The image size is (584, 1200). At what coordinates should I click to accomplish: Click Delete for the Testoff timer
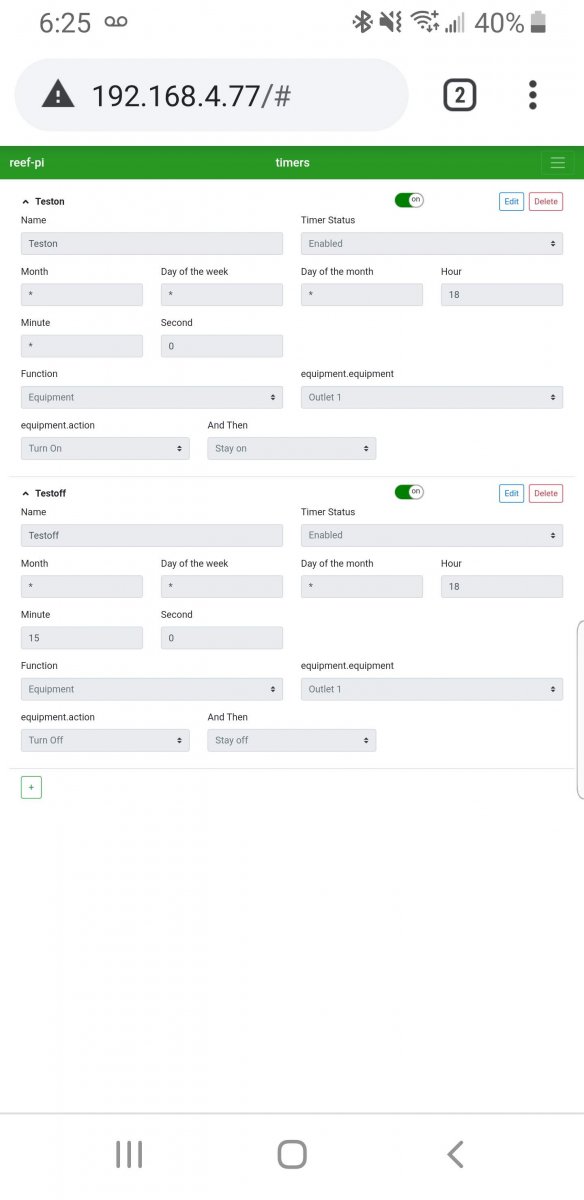[546, 493]
